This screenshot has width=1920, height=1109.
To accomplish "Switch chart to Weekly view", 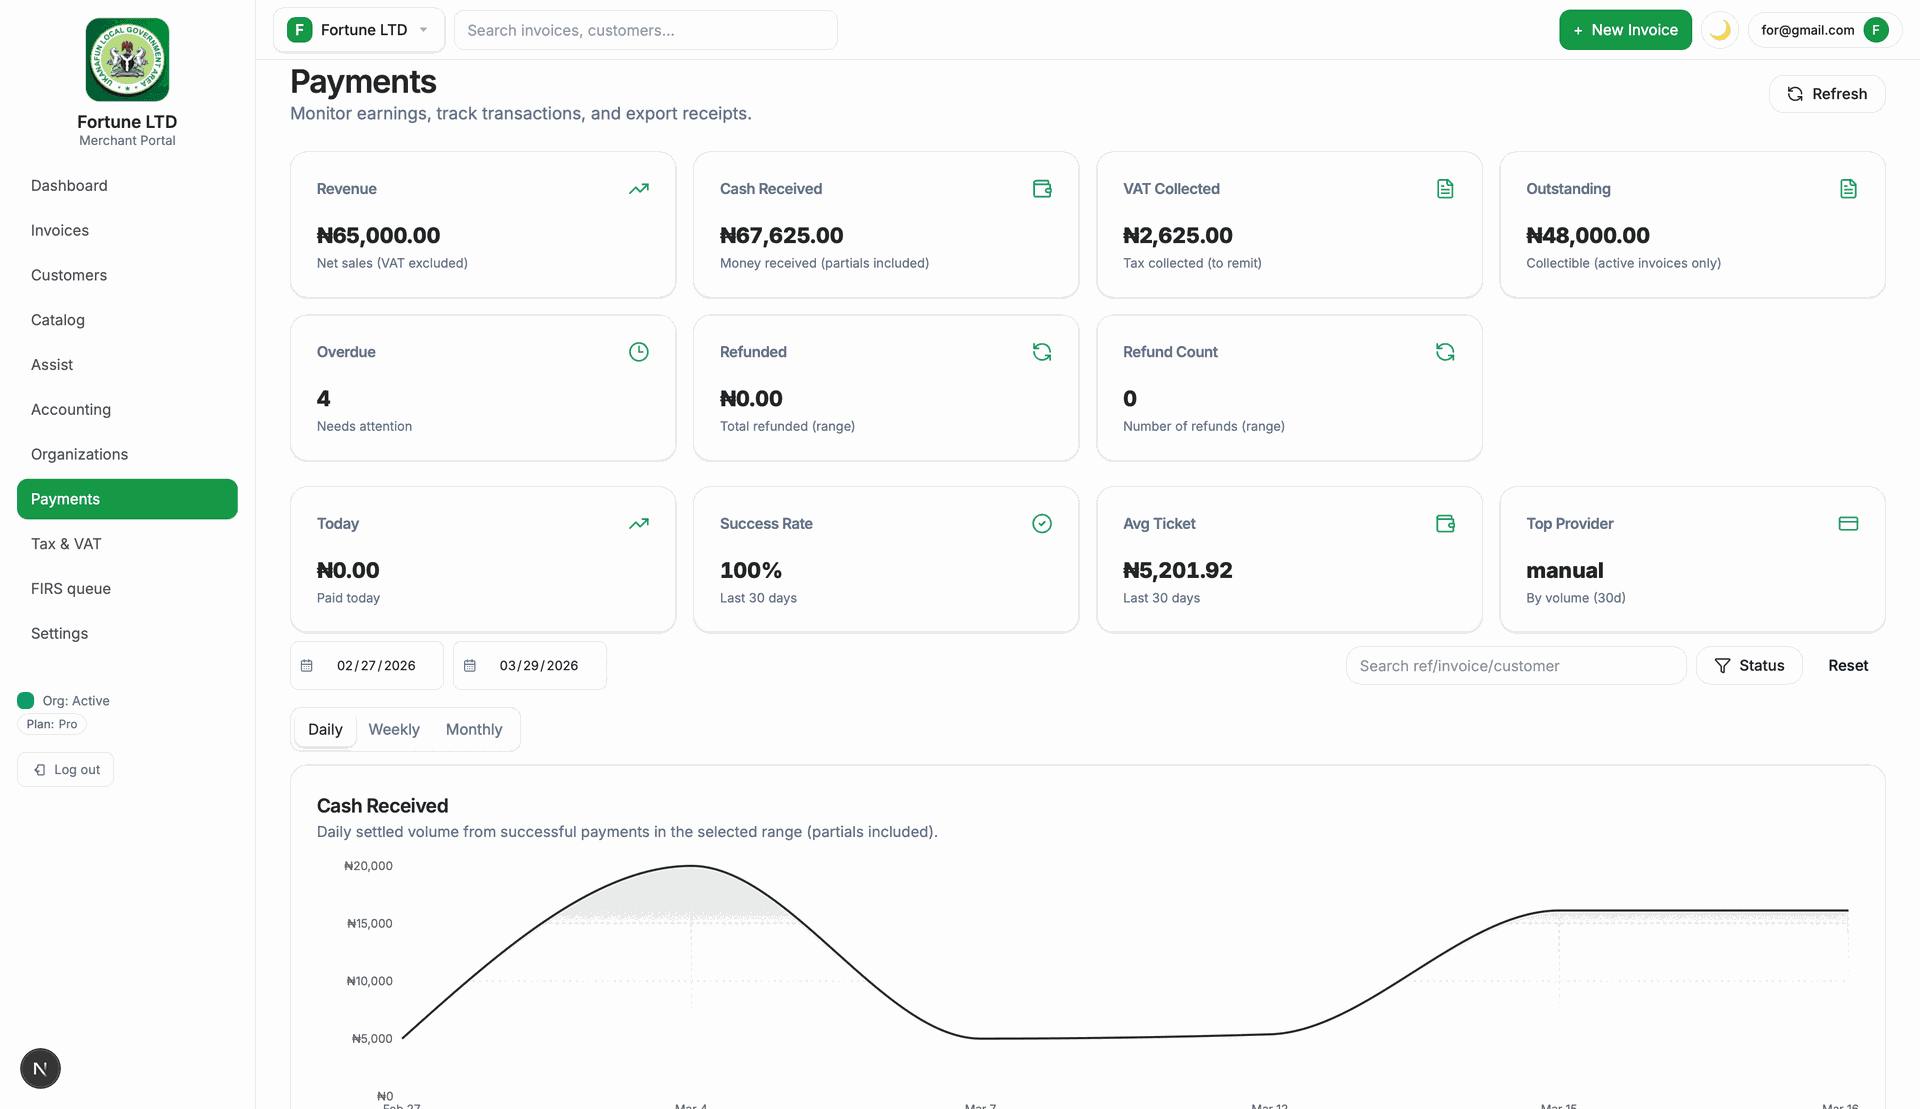I will click(394, 730).
